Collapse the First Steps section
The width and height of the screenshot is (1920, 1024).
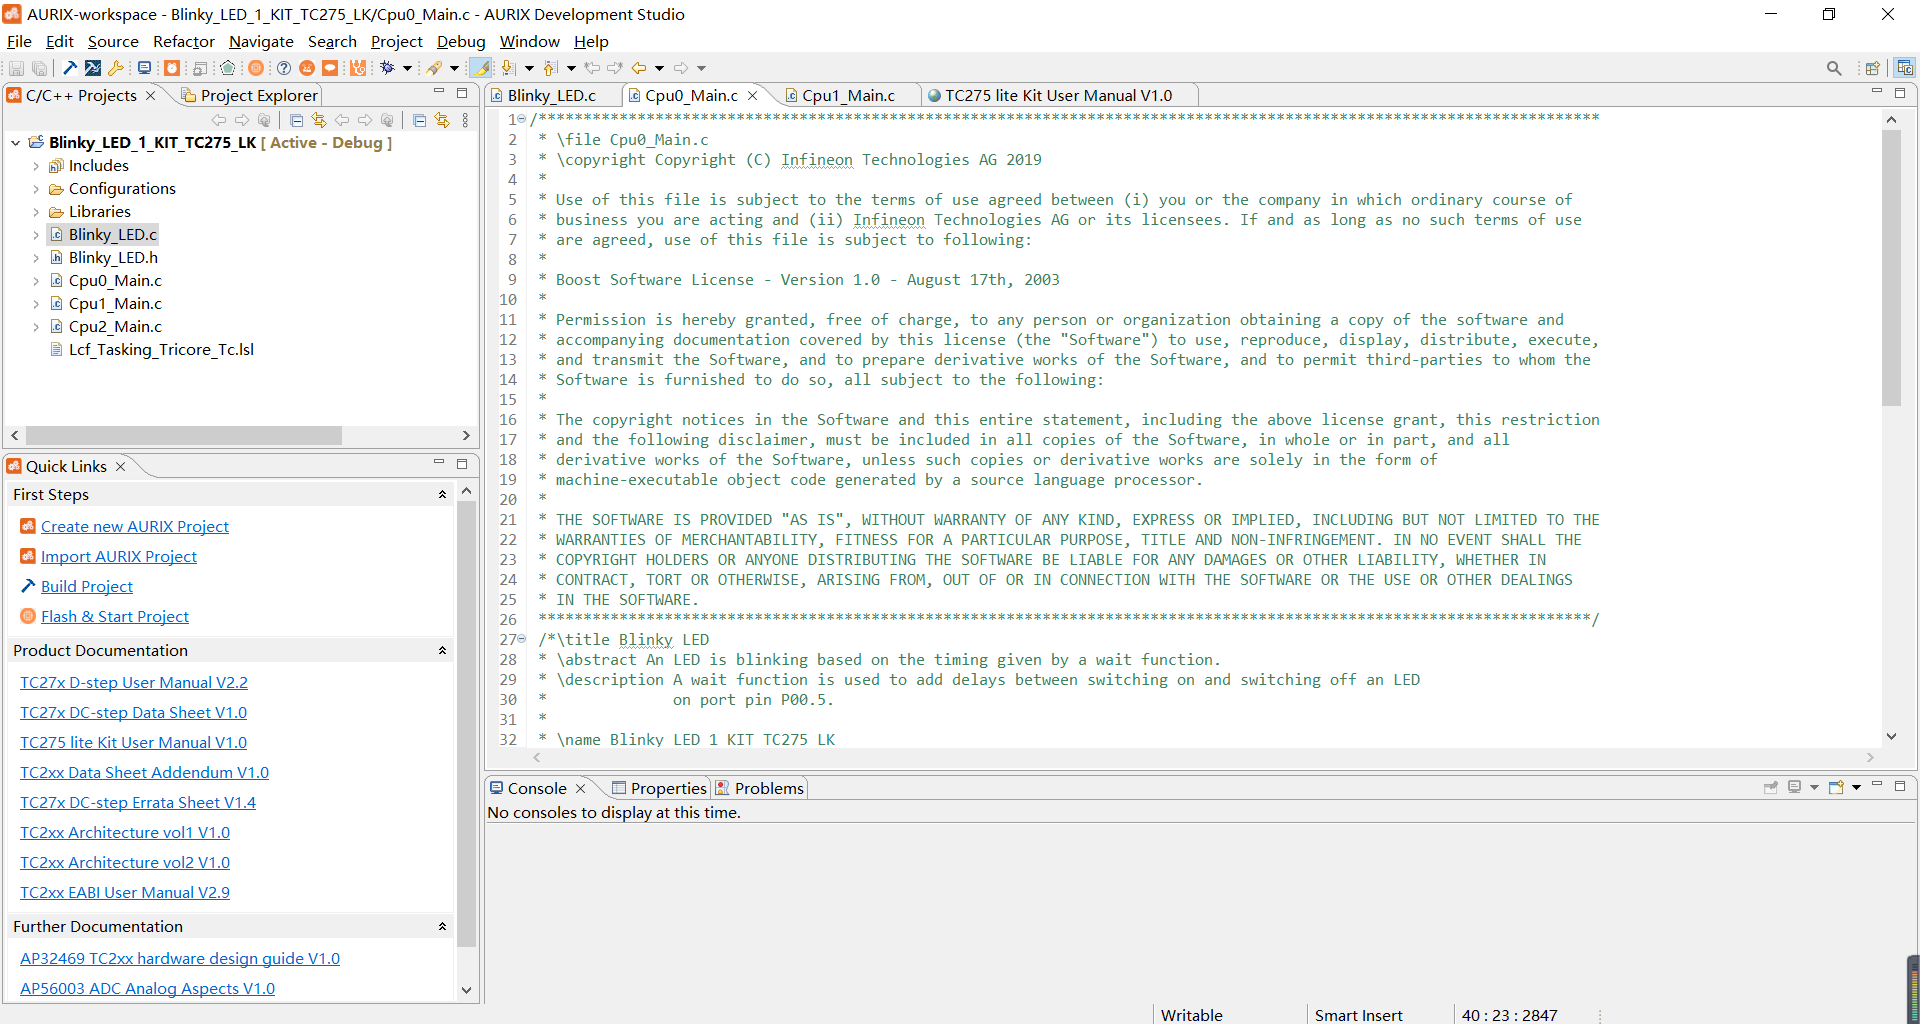click(x=442, y=494)
